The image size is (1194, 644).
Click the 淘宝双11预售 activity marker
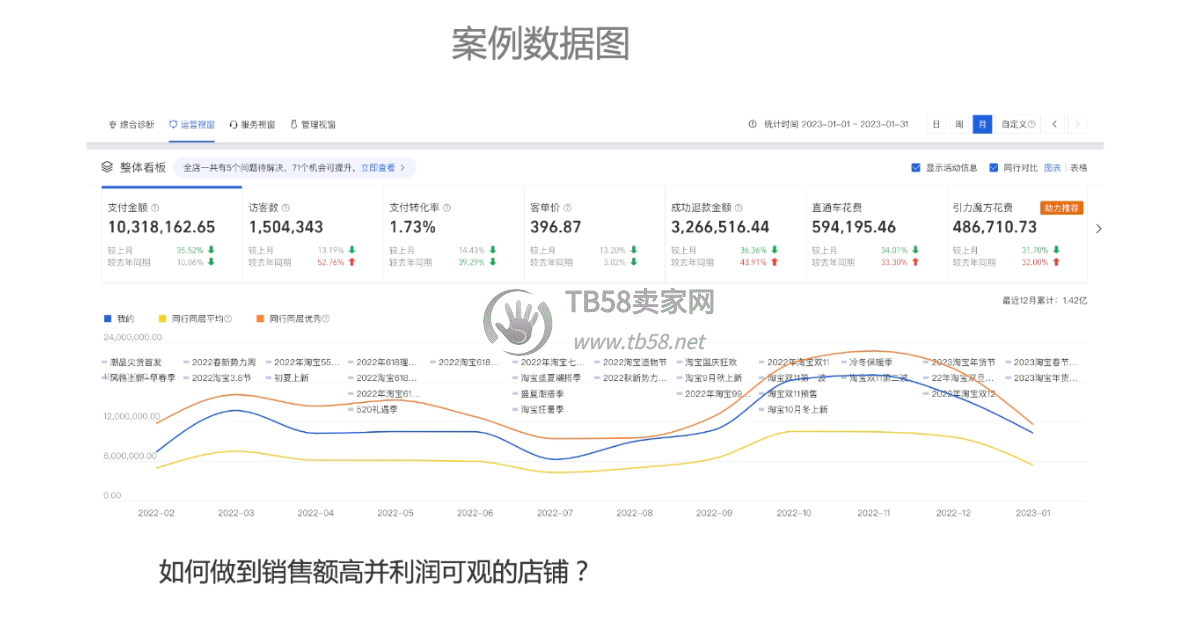point(789,394)
